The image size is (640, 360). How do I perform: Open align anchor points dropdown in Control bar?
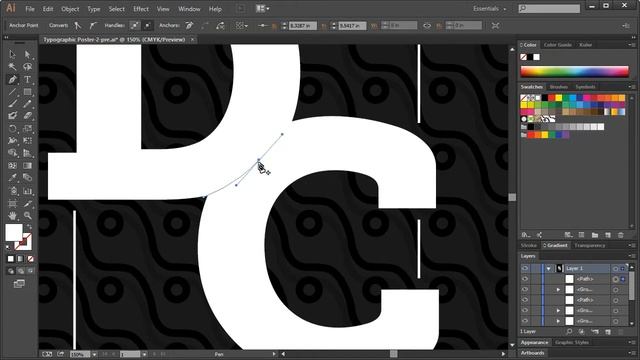(x=242, y=25)
